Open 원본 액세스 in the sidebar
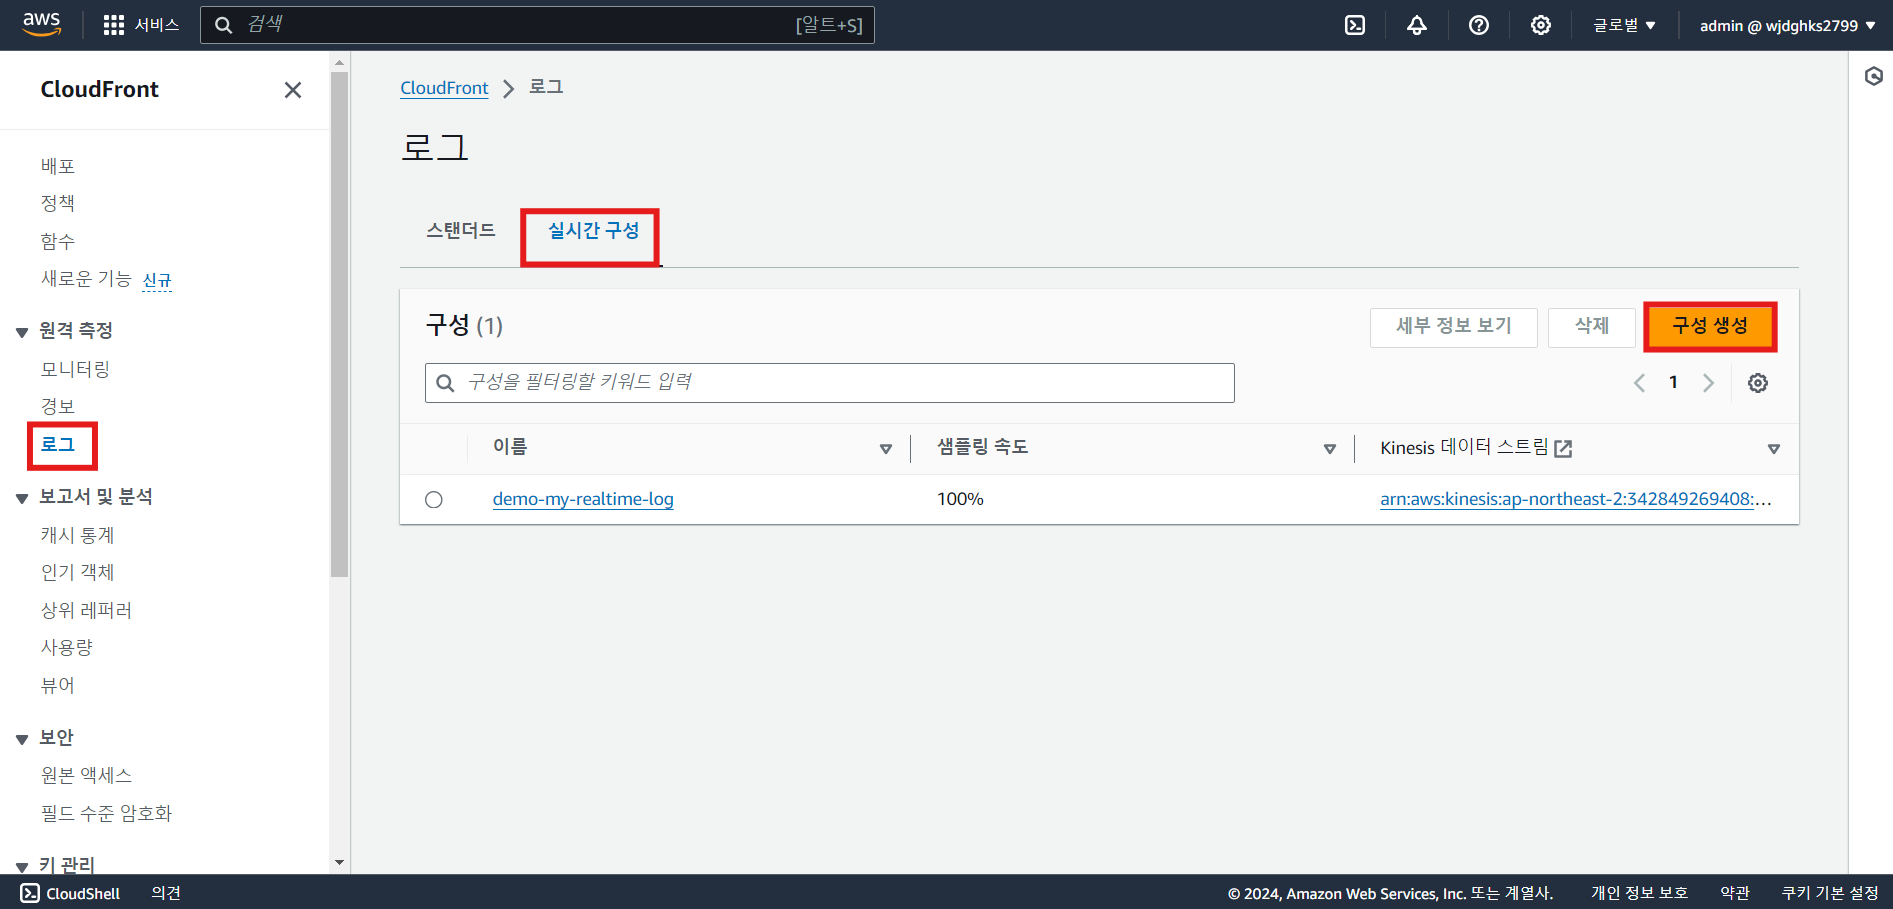 tap(86, 775)
